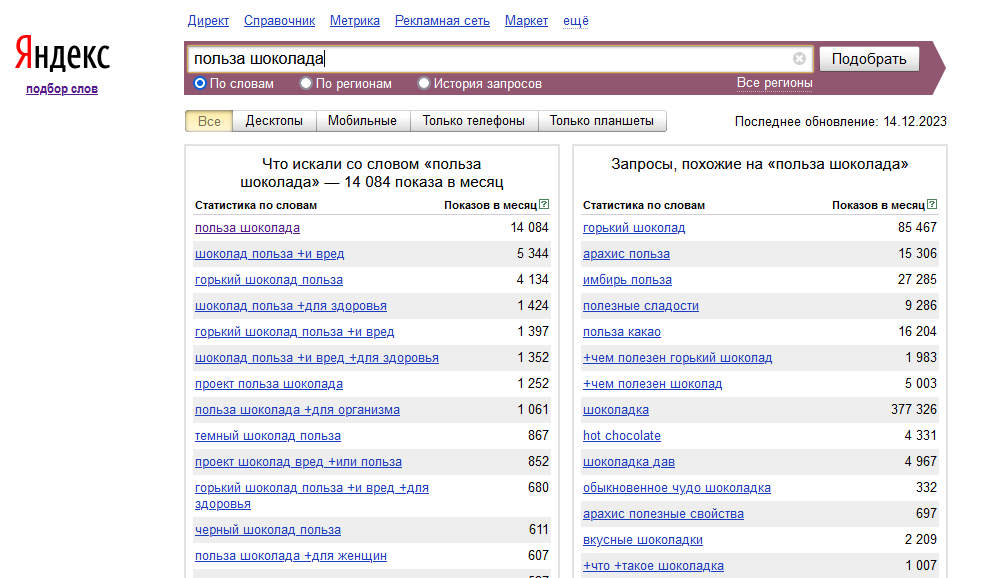Open 'арахис полезные свойства' link
The image size is (996, 578).
[x=663, y=514]
